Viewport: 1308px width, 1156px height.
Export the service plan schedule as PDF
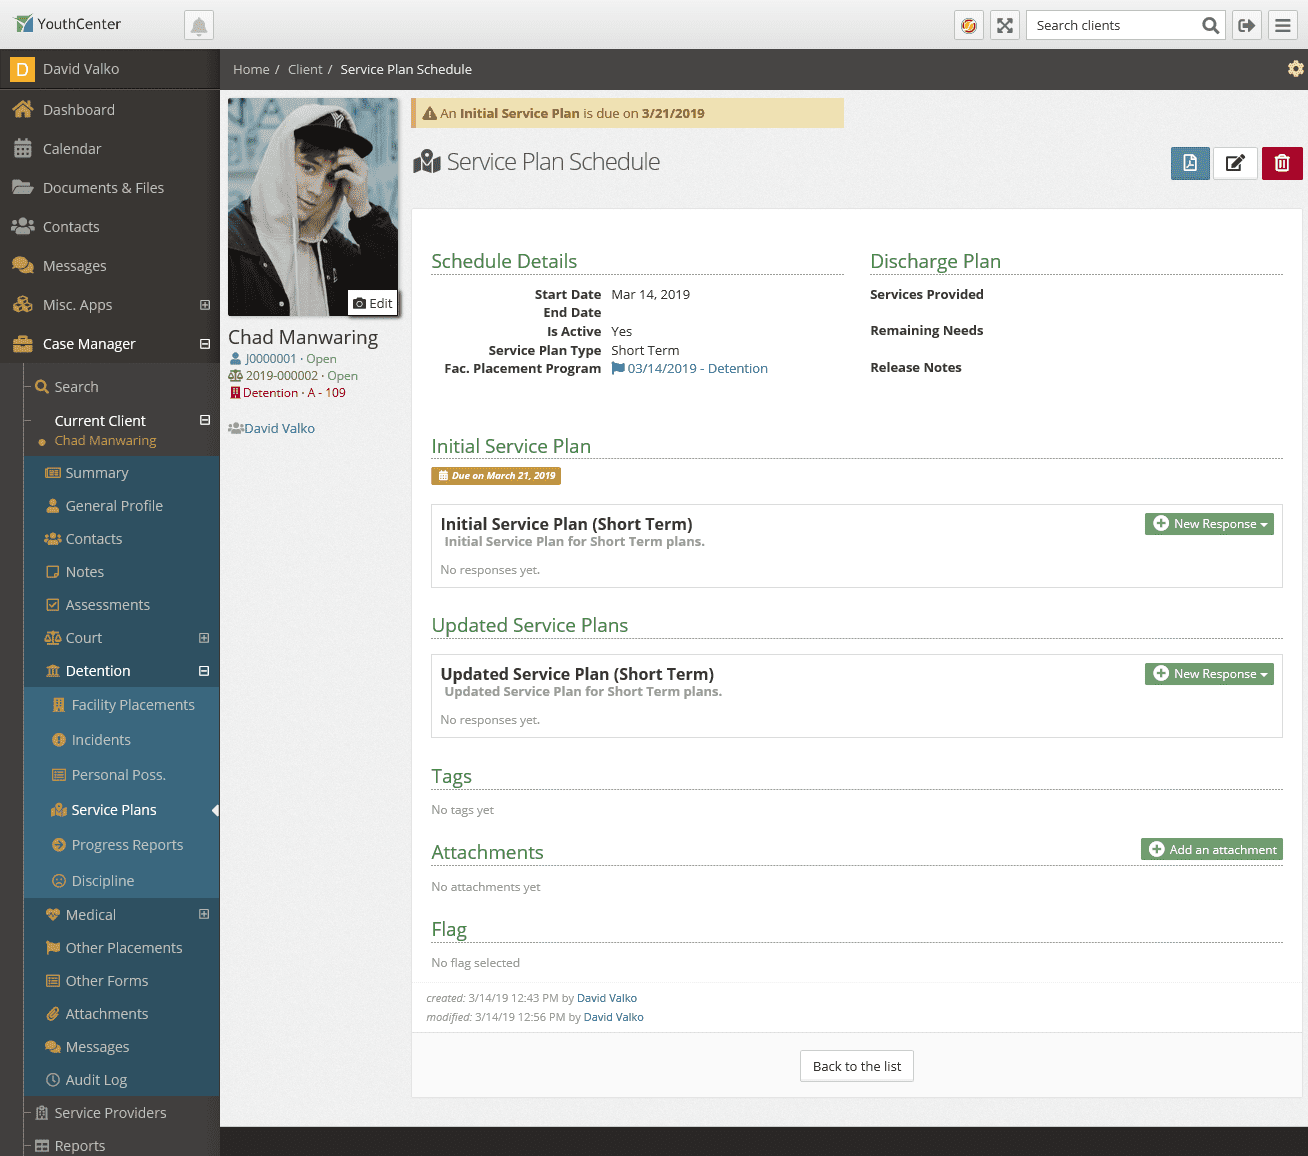1189,163
